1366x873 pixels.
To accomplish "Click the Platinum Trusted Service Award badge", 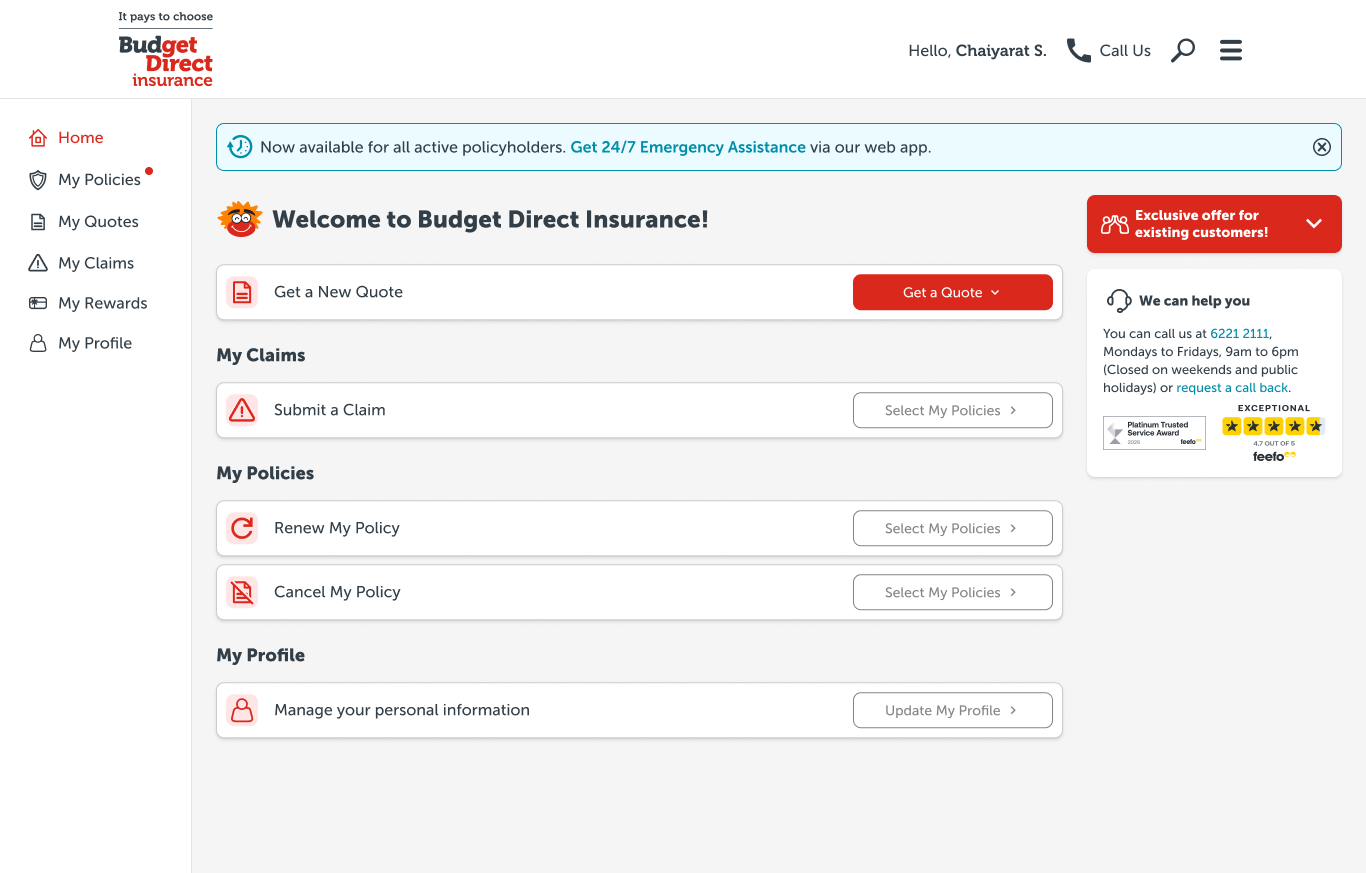I will point(1154,433).
